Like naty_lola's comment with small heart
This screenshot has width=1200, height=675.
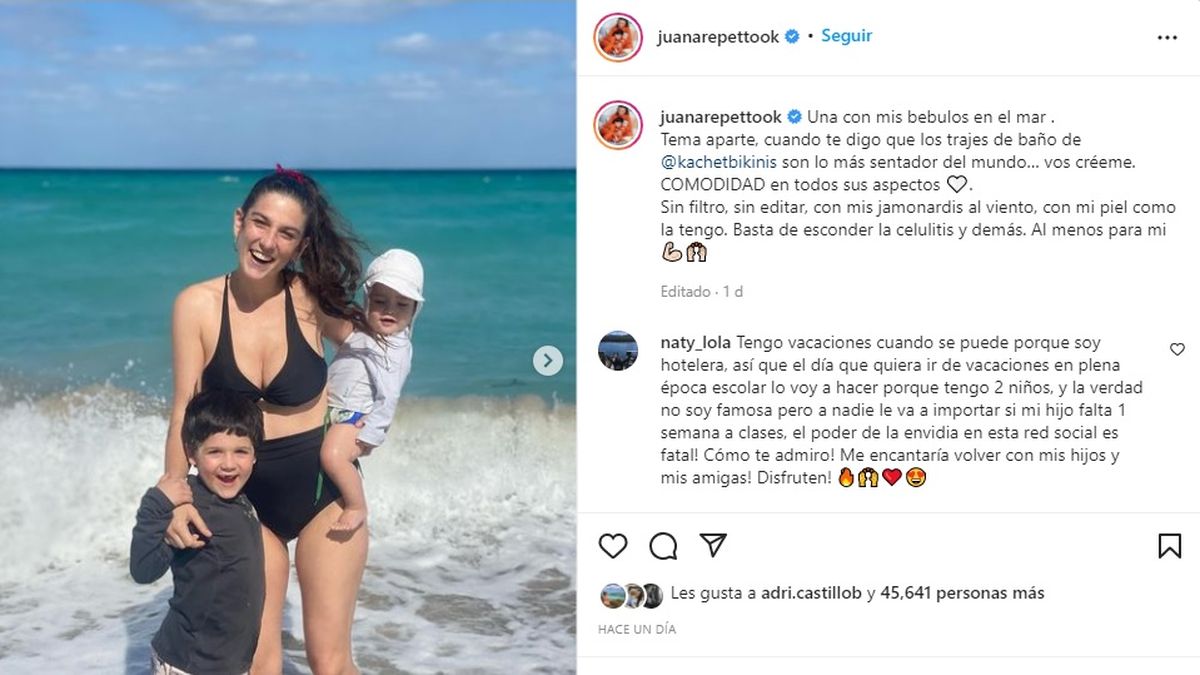pyautogui.click(x=1177, y=349)
